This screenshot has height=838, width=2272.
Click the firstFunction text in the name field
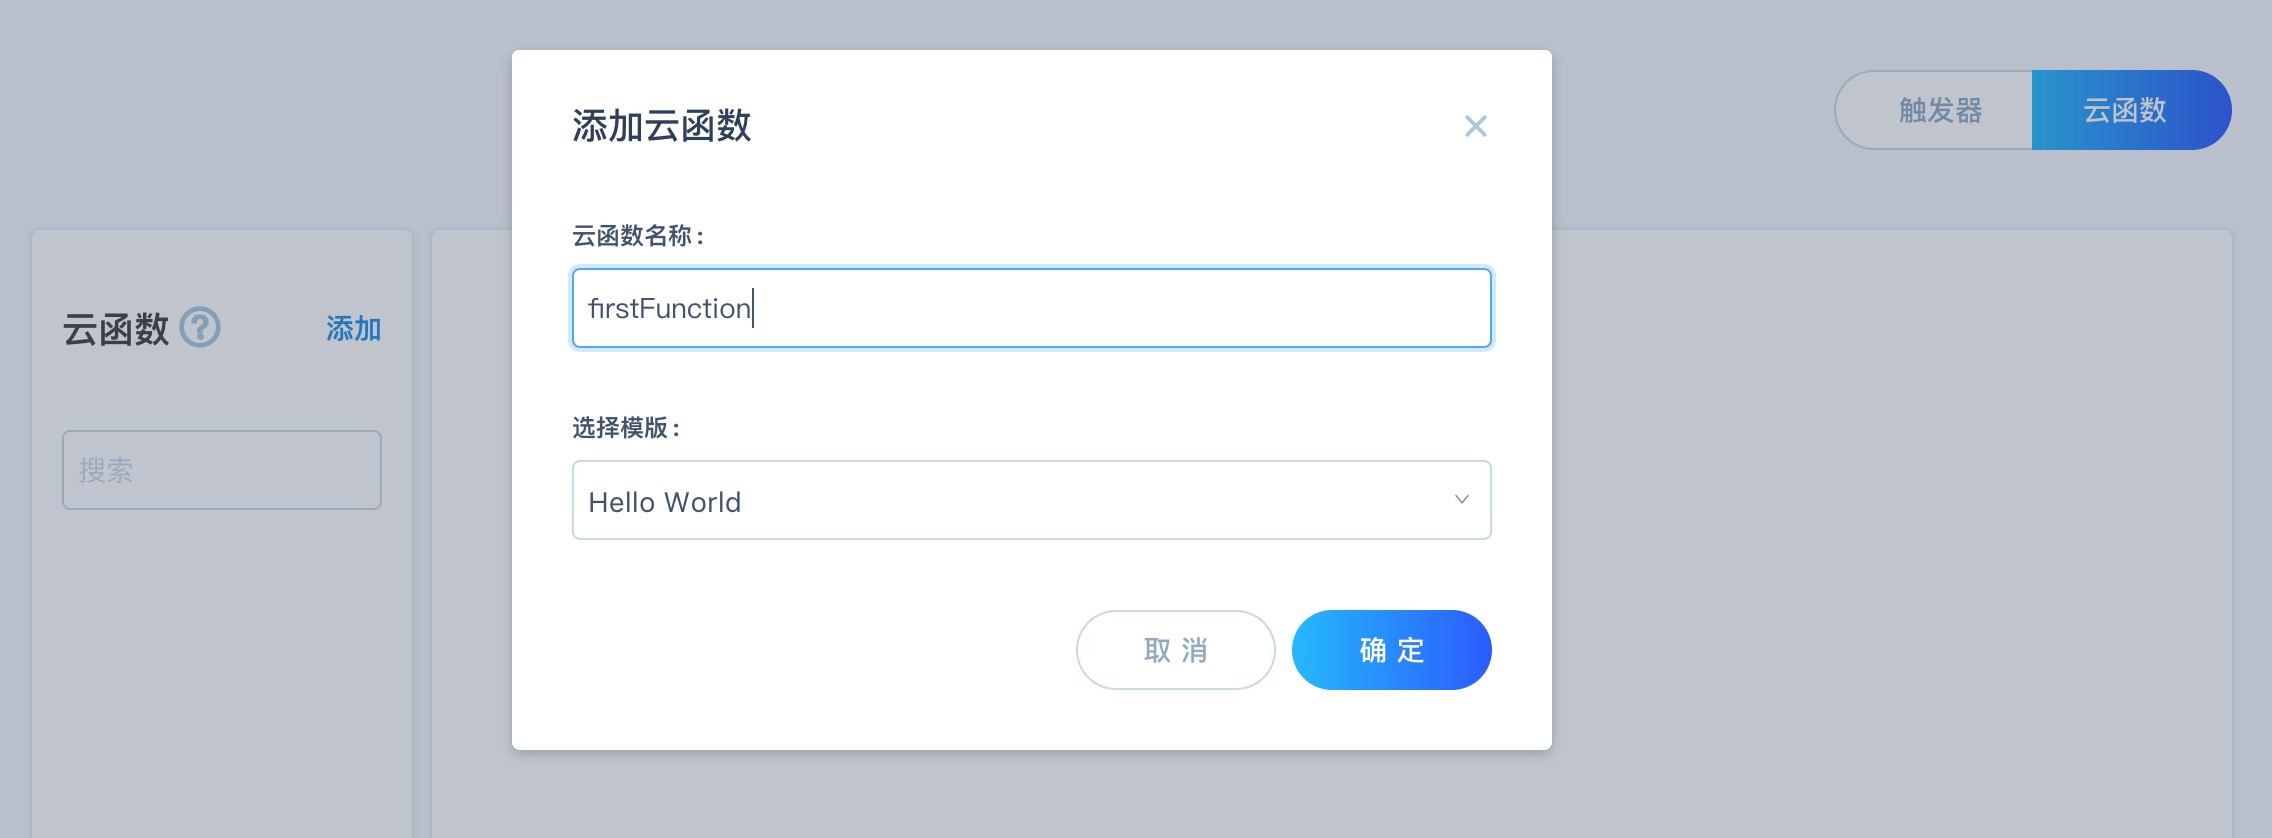[x=669, y=308]
